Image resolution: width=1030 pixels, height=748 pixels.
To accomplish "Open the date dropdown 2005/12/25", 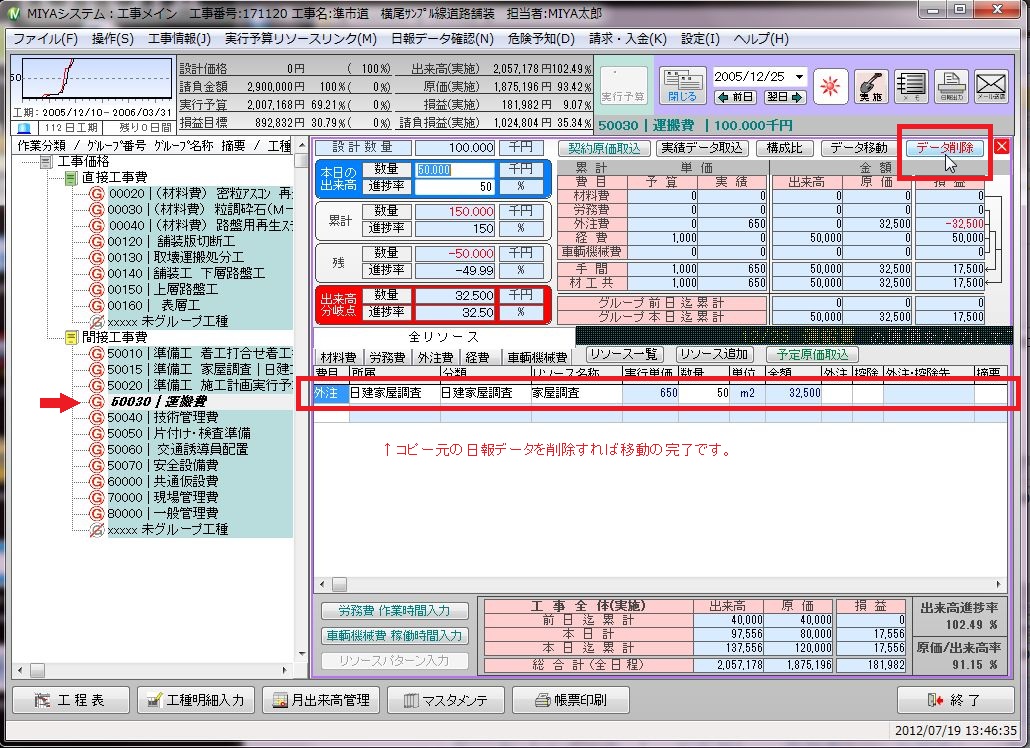I will point(799,77).
